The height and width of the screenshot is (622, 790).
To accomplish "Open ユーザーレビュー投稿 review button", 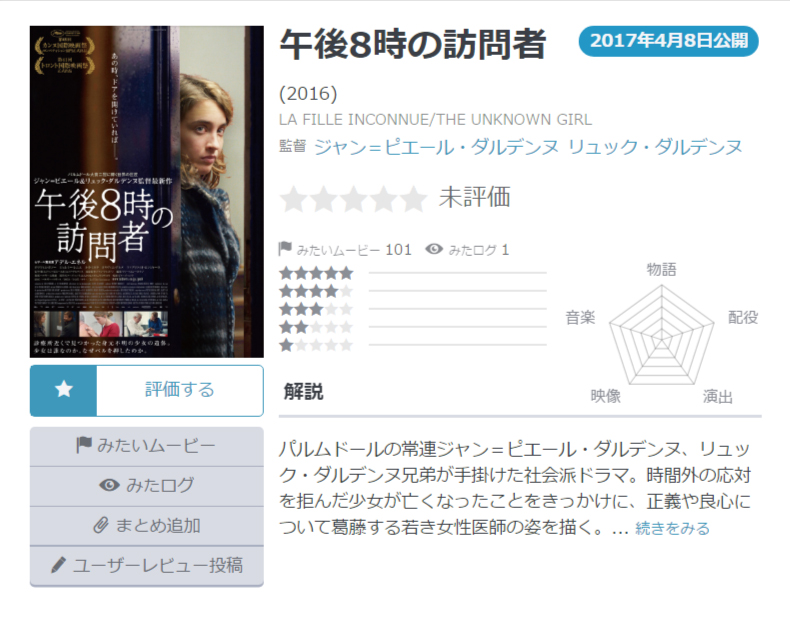I will (x=147, y=566).
